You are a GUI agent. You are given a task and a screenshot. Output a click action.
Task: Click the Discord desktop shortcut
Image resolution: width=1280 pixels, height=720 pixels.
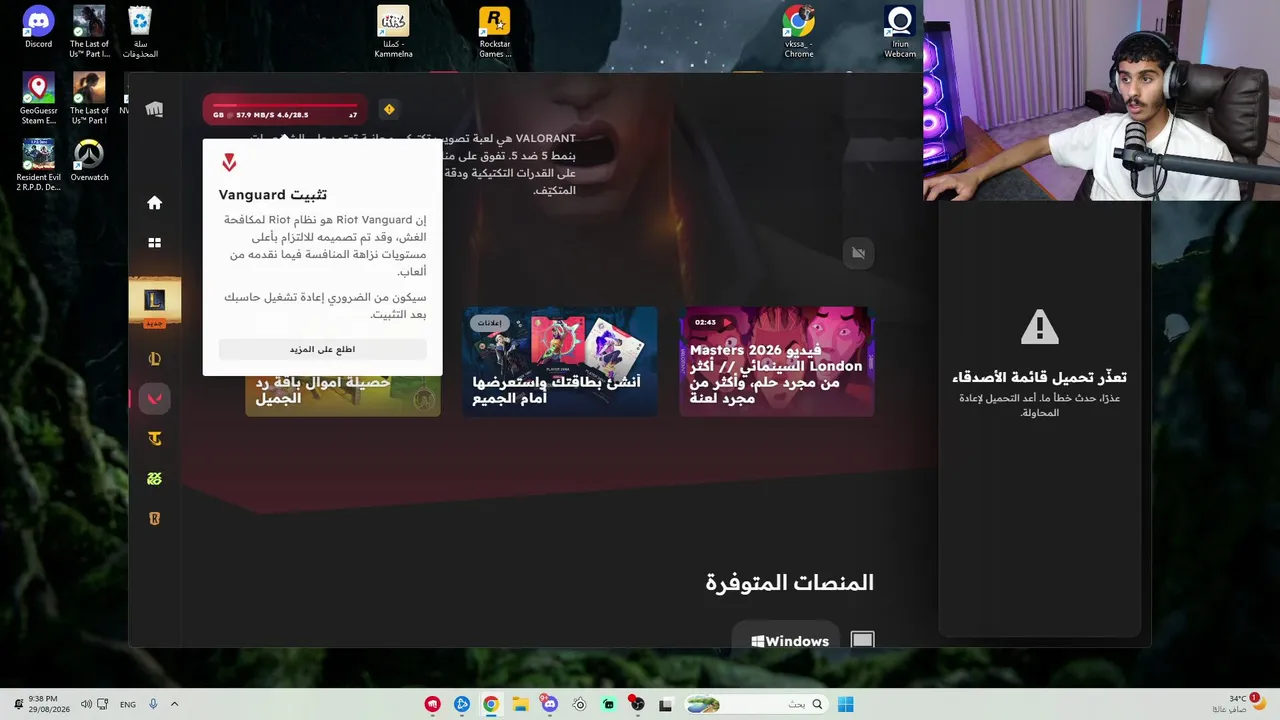coord(38,28)
